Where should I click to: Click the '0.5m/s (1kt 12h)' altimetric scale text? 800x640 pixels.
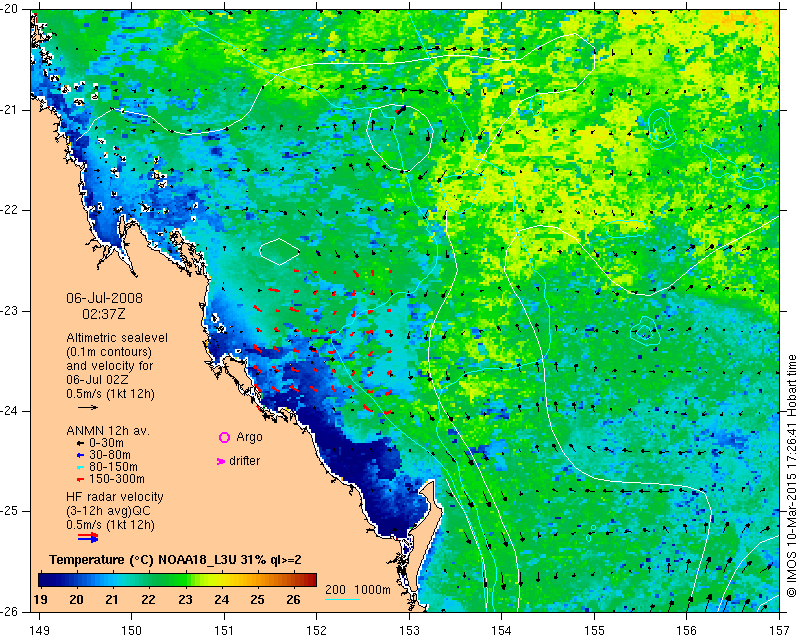coord(110,393)
